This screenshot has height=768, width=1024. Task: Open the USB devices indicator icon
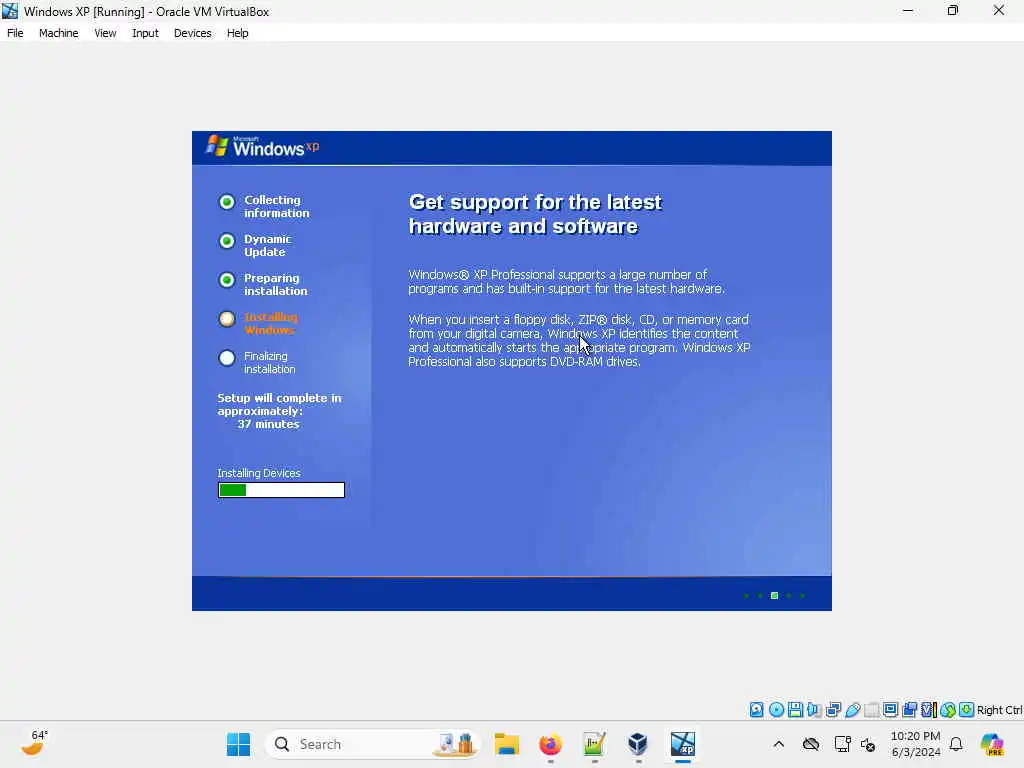(852, 710)
